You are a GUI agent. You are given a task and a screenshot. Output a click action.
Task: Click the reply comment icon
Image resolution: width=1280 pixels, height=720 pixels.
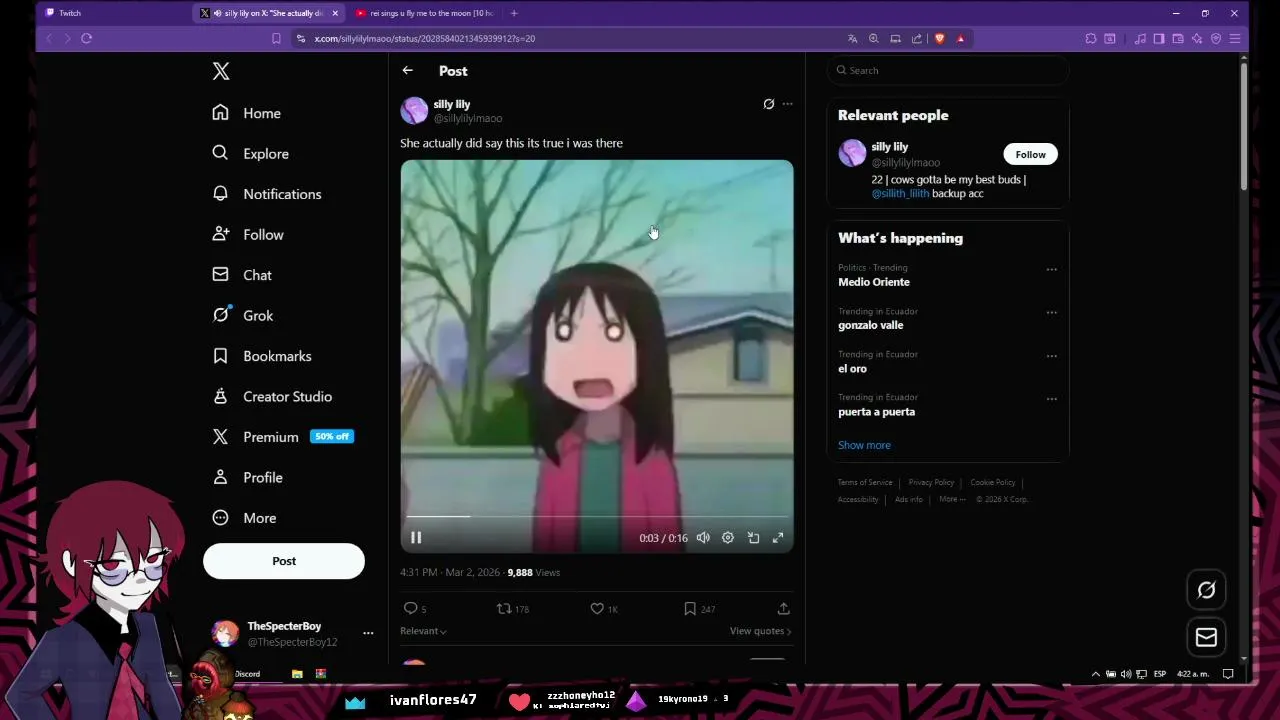tap(410, 608)
